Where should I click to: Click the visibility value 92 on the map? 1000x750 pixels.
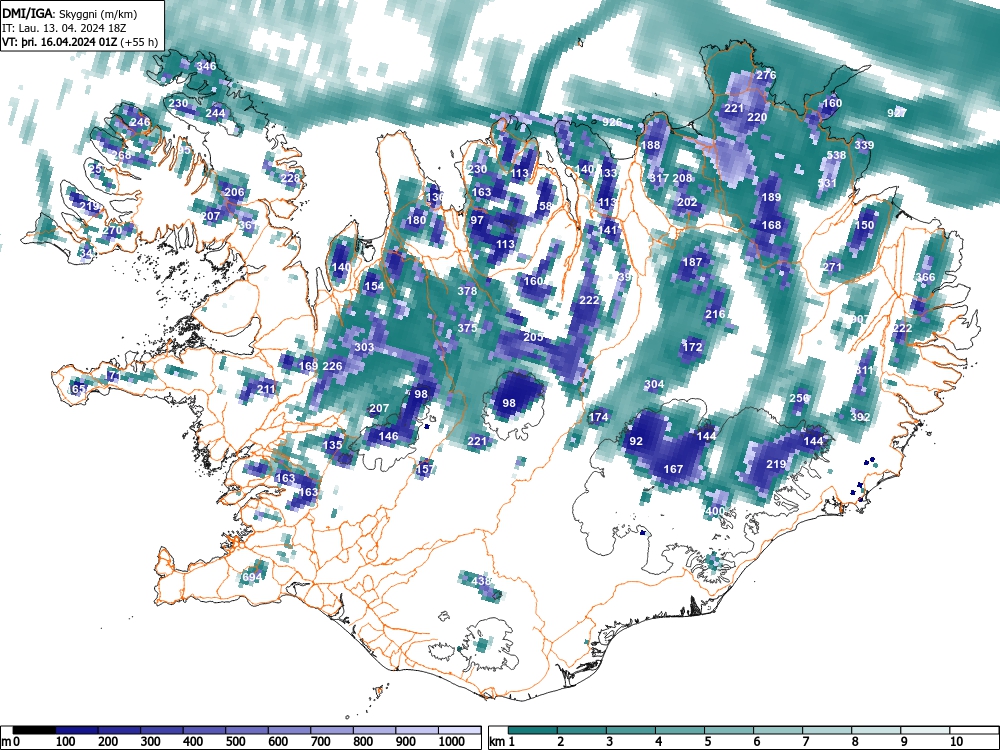click(636, 441)
